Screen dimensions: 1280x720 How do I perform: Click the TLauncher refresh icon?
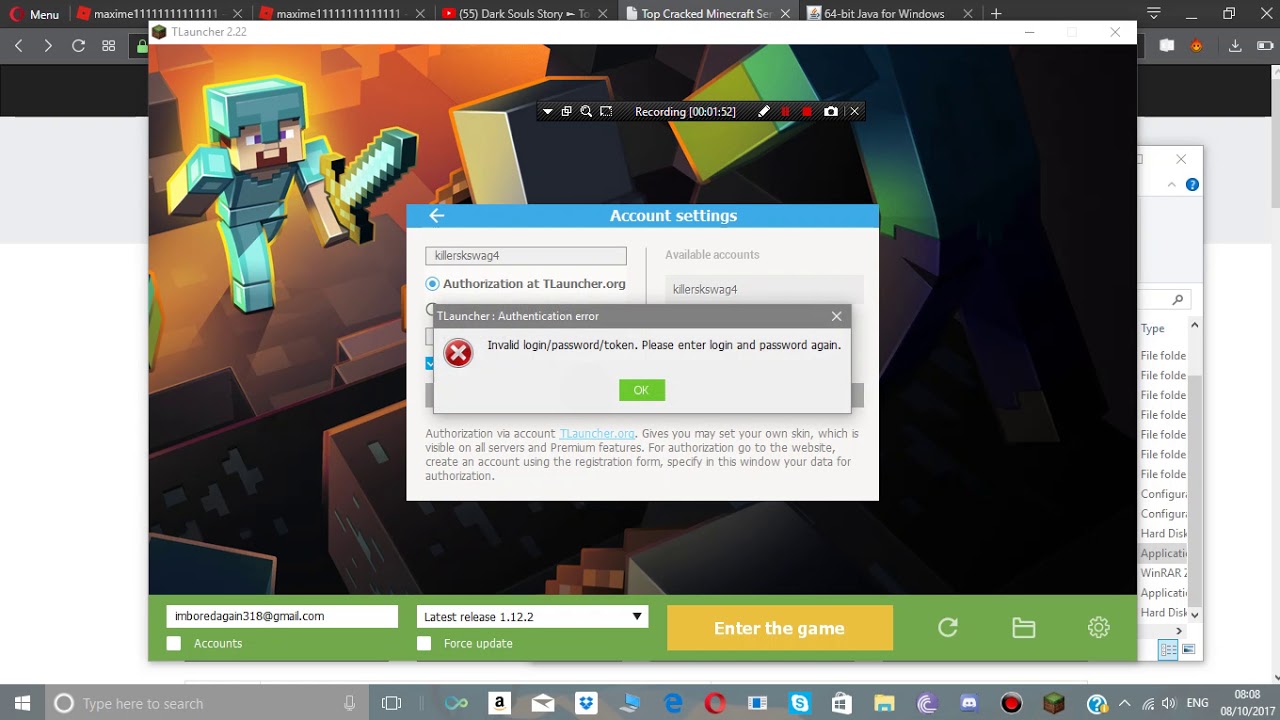(948, 628)
